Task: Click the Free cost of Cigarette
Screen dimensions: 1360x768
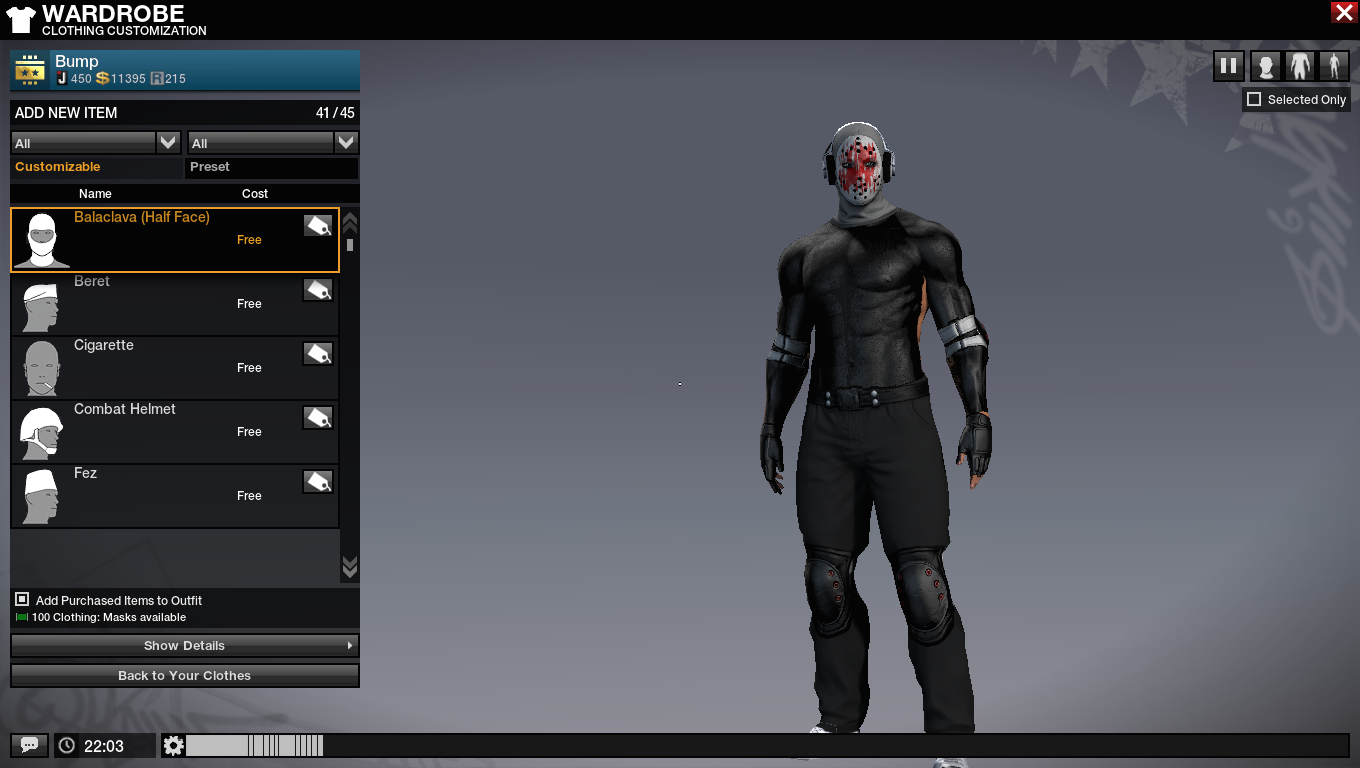Action: click(x=249, y=368)
